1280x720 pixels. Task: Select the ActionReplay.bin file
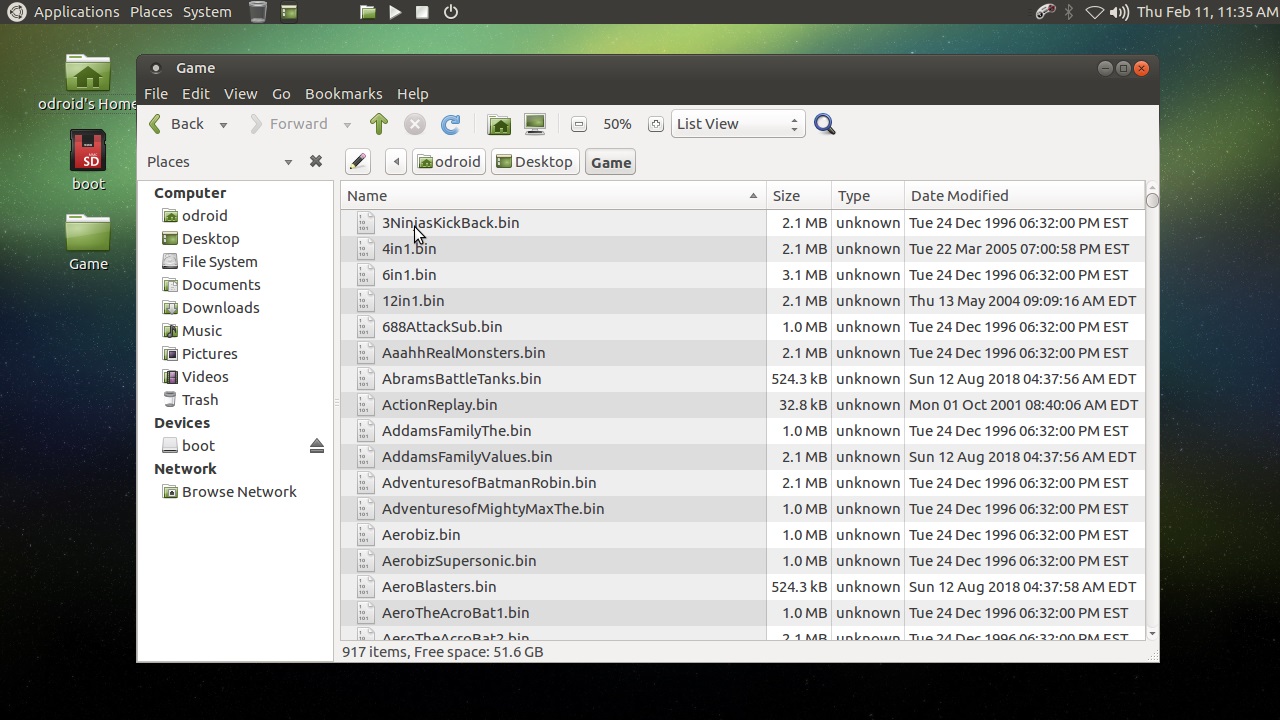pyautogui.click(x=439, y=405)
